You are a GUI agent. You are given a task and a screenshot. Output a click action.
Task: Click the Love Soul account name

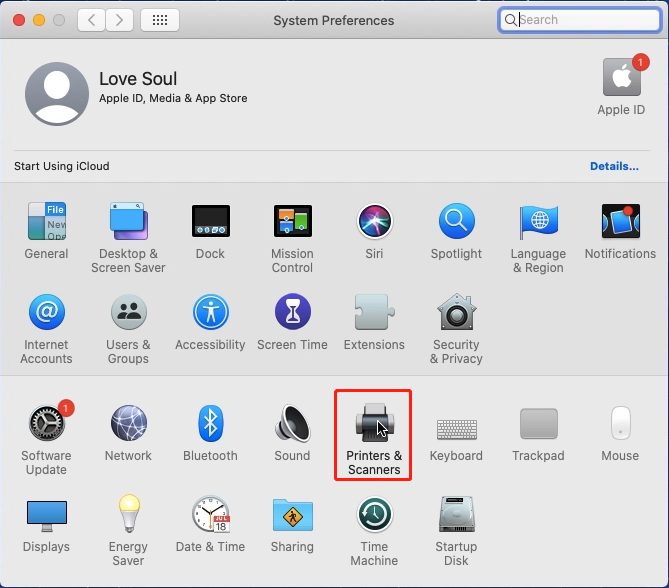[x=138, y=79]
